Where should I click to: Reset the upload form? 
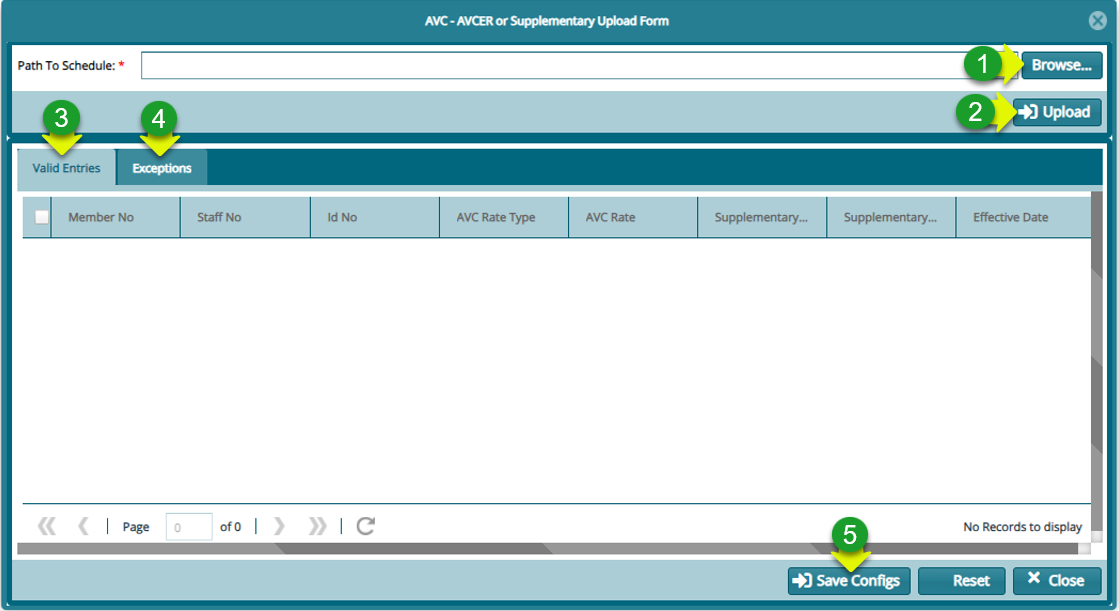(961, 580)
